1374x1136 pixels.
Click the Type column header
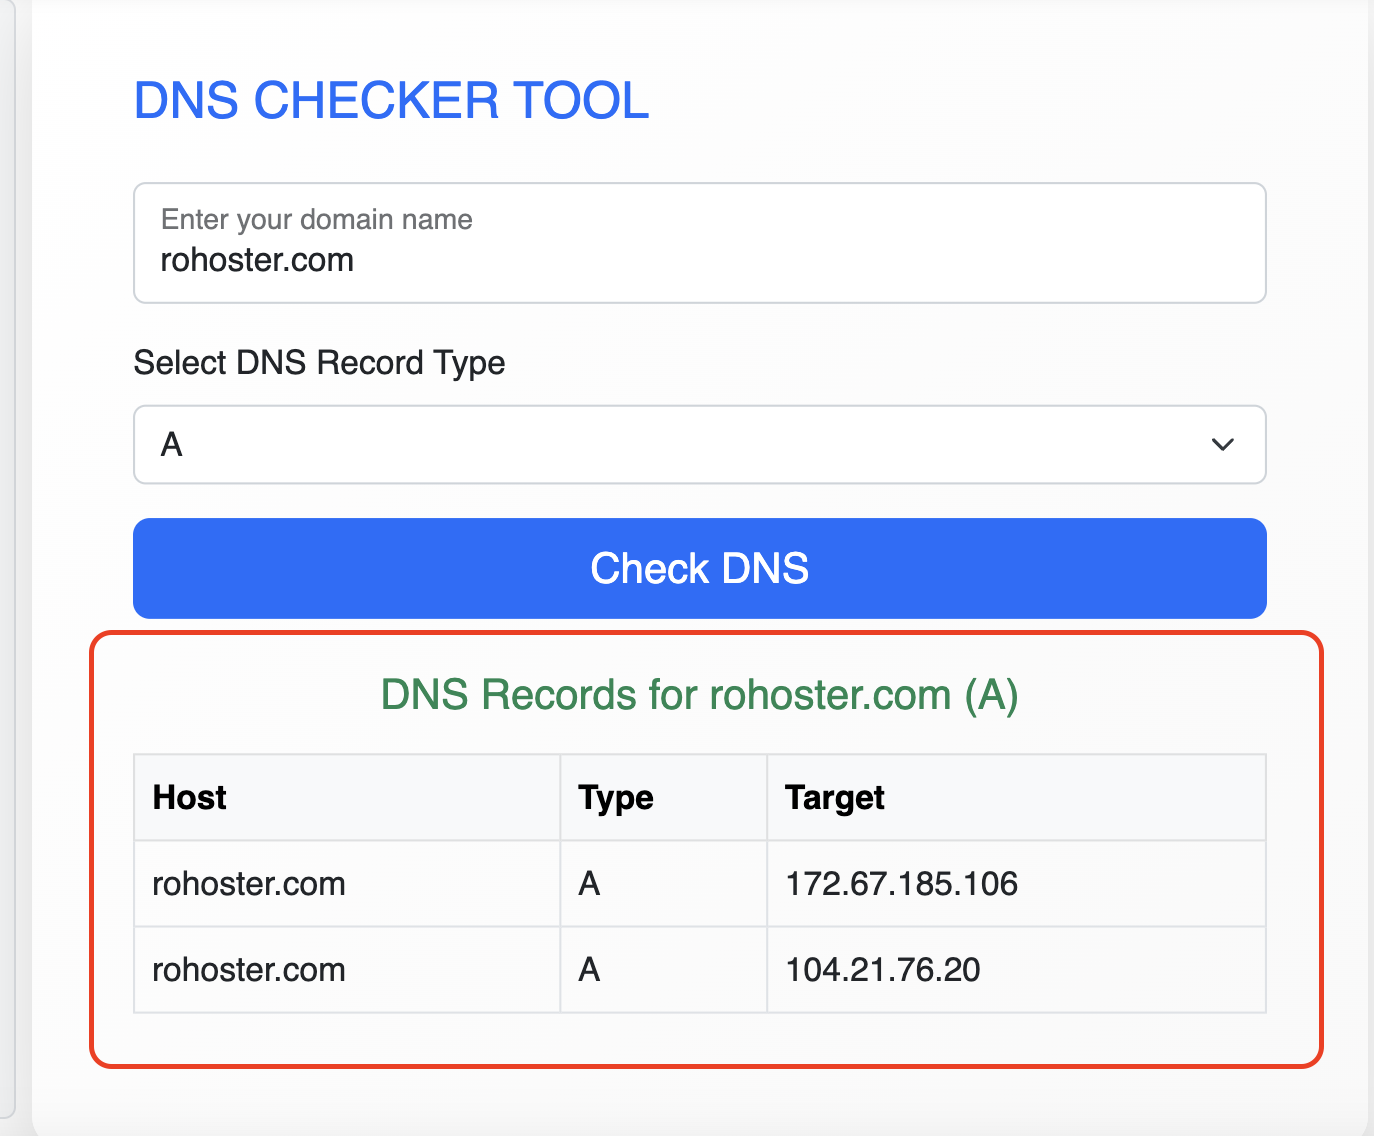(615, 798)
